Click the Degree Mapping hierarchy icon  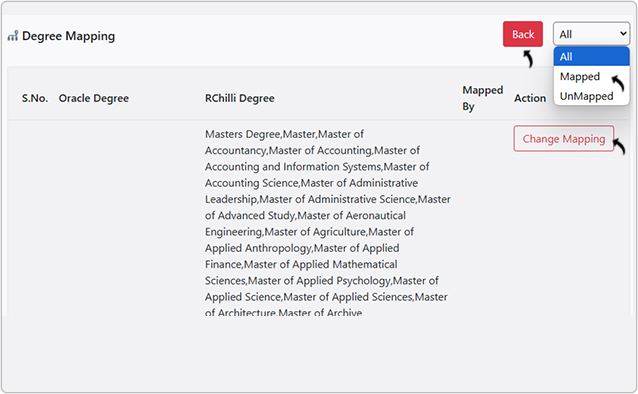click(13, 36)
